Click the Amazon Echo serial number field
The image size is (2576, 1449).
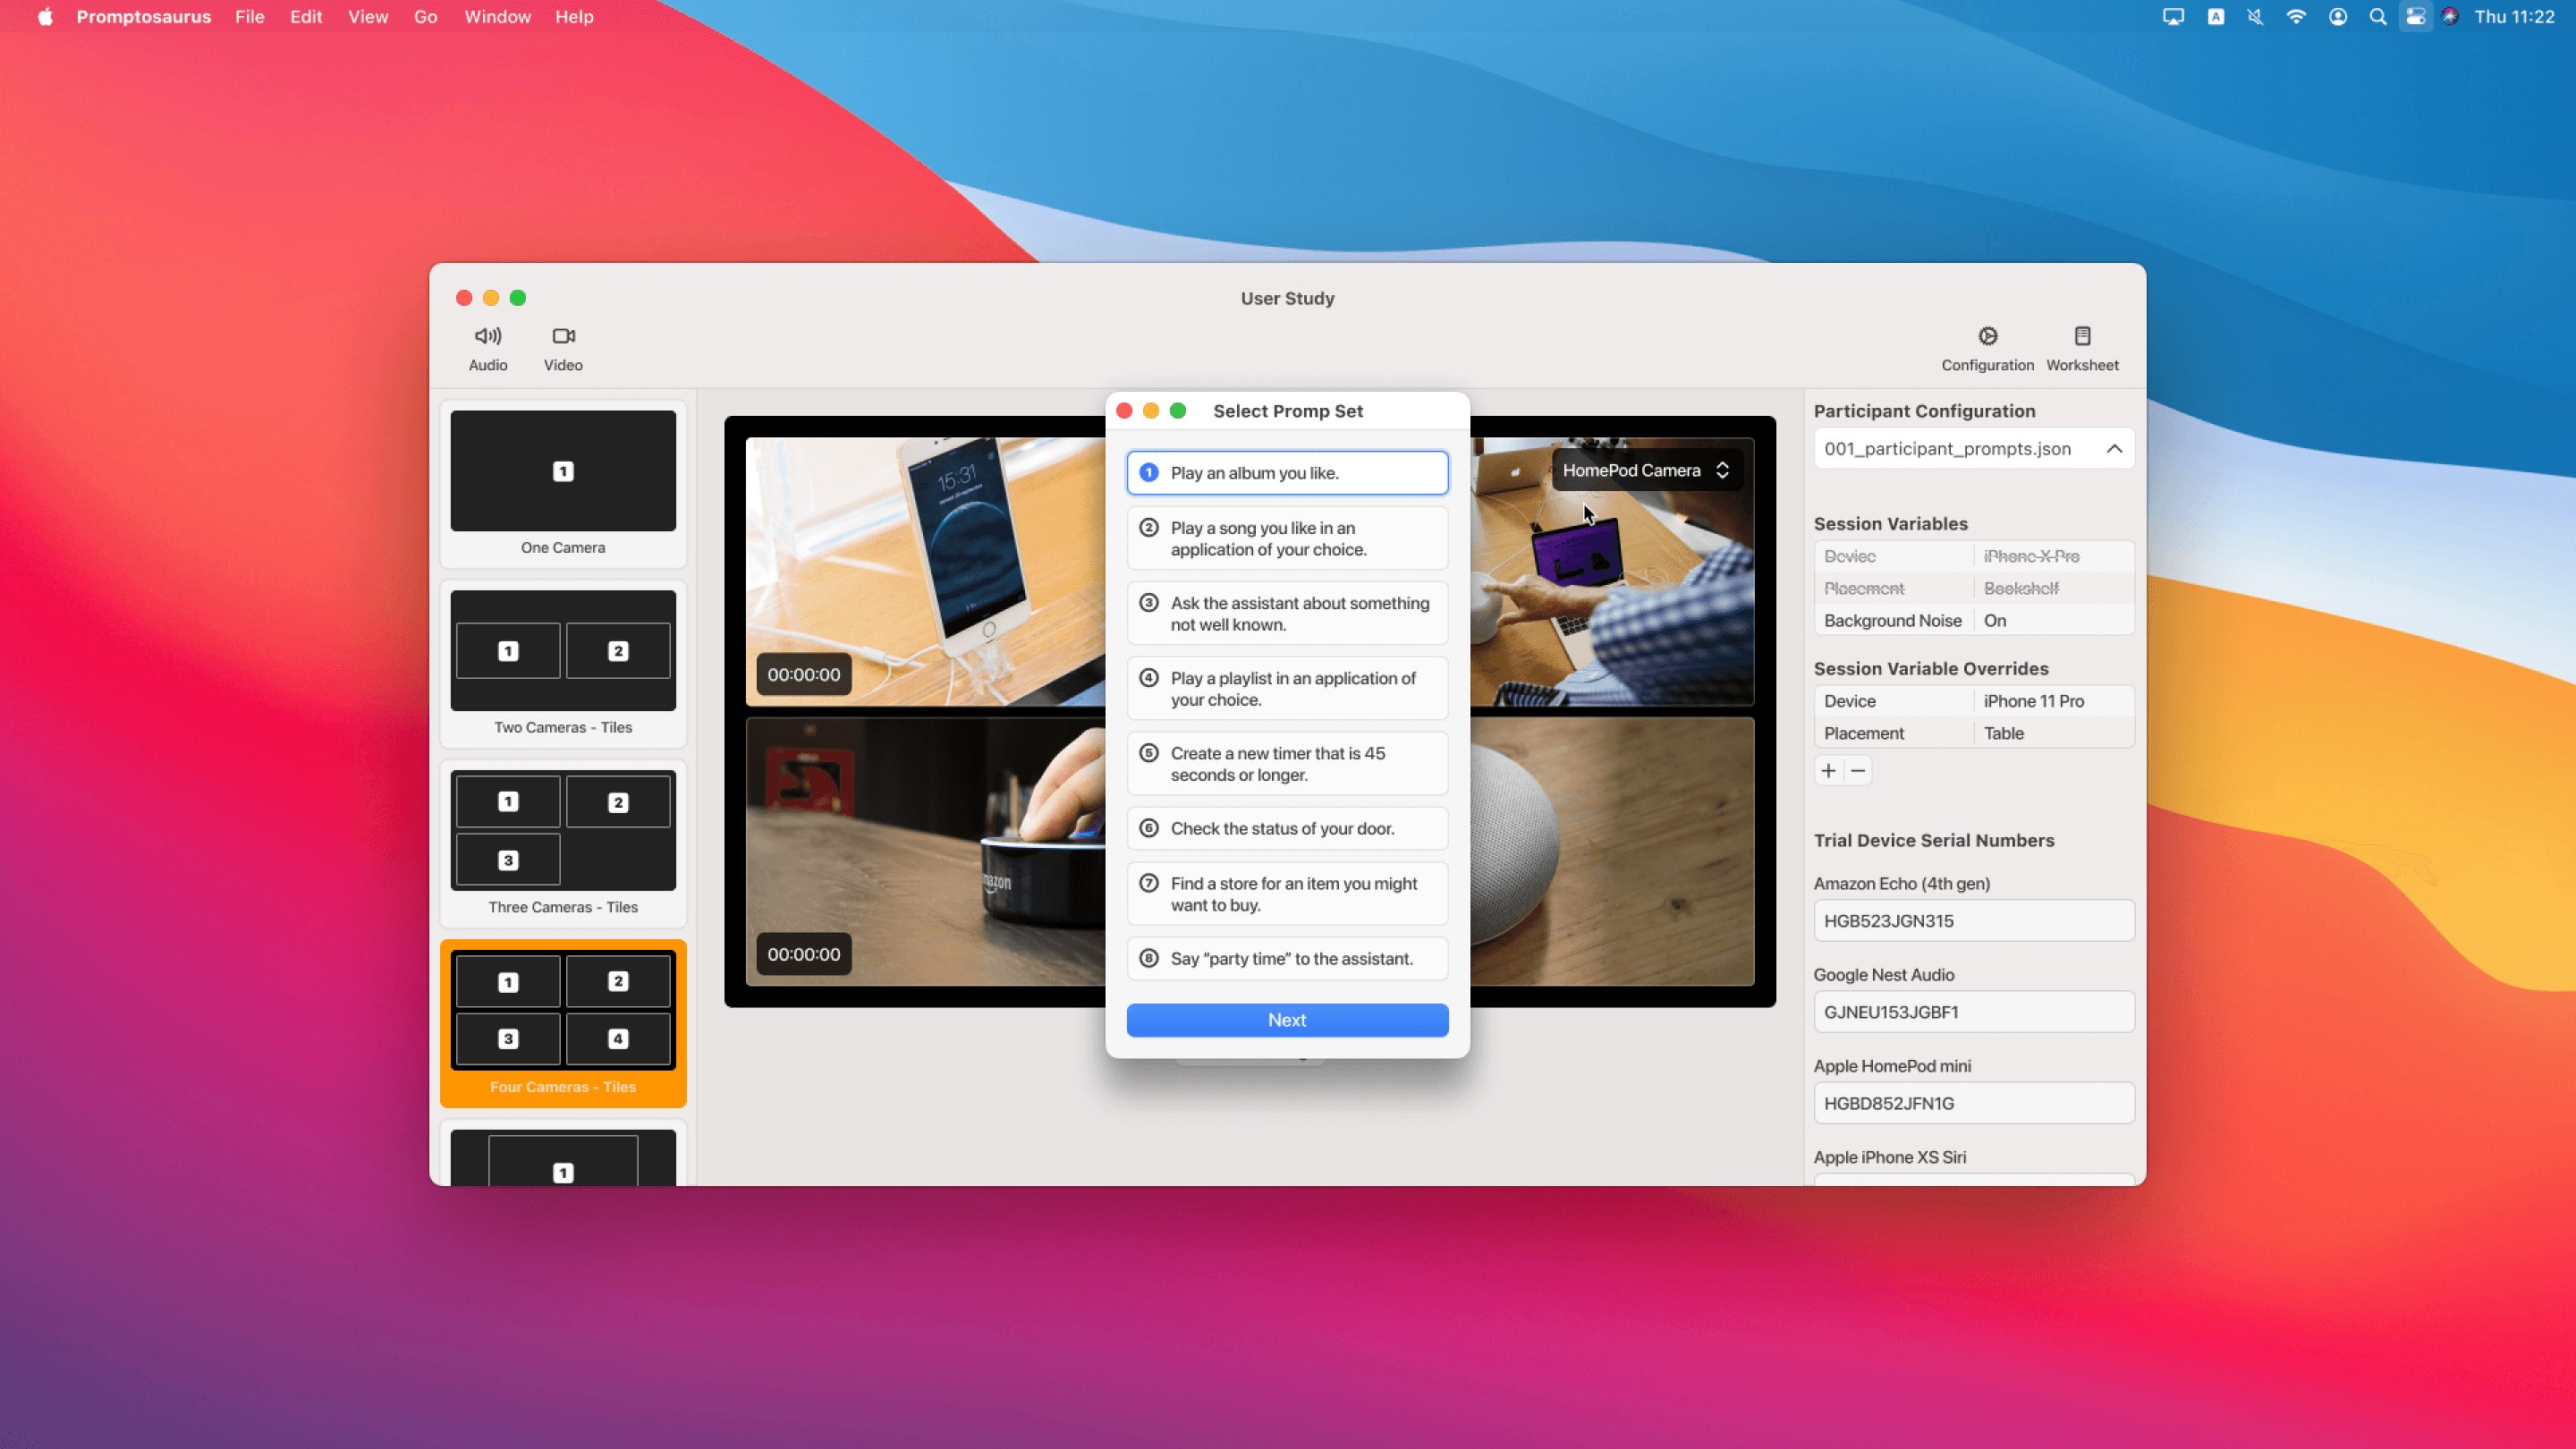coord(1973,921)
